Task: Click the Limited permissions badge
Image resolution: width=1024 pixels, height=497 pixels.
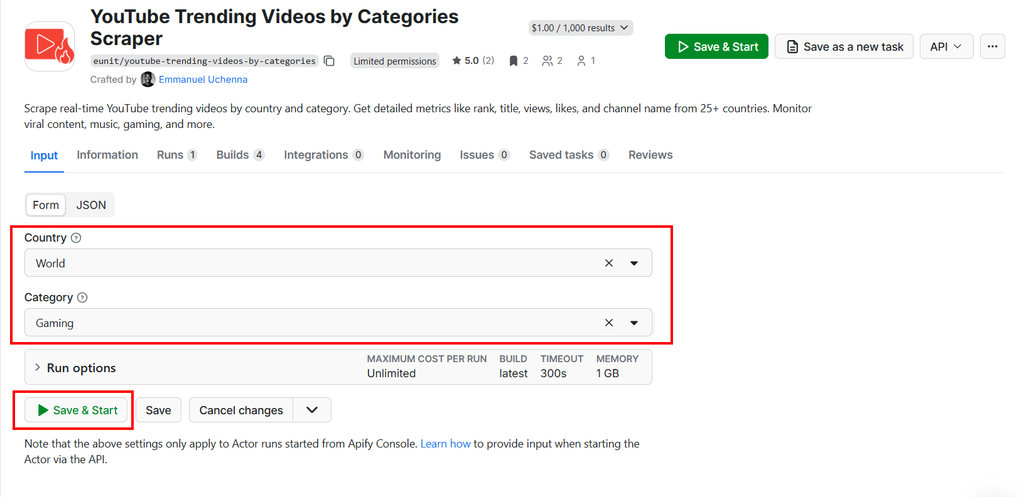Action: tap(394, 61)
